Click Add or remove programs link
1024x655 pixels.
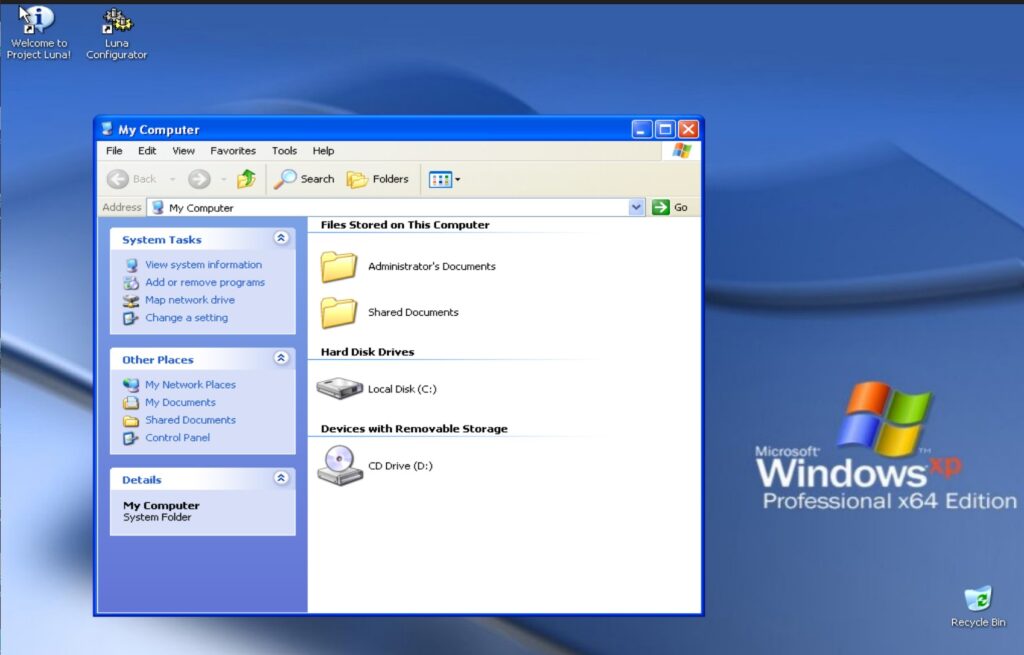tap(204, 283)
